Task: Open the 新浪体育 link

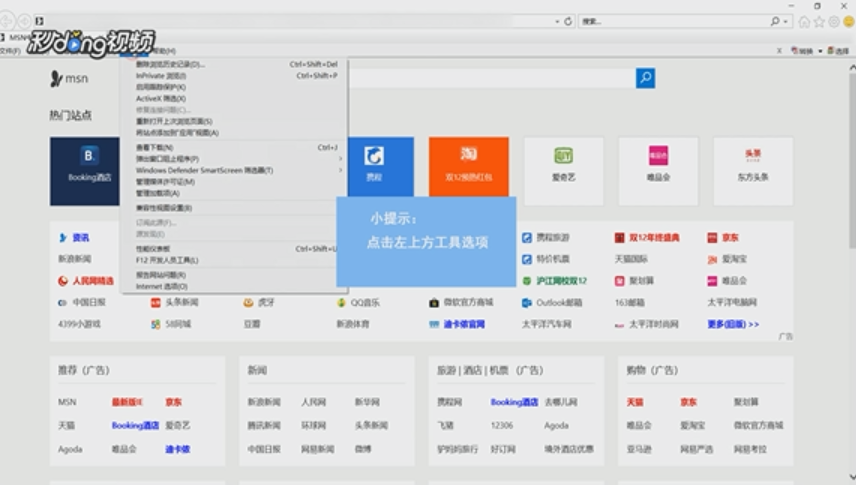Action: pos(353,324)
